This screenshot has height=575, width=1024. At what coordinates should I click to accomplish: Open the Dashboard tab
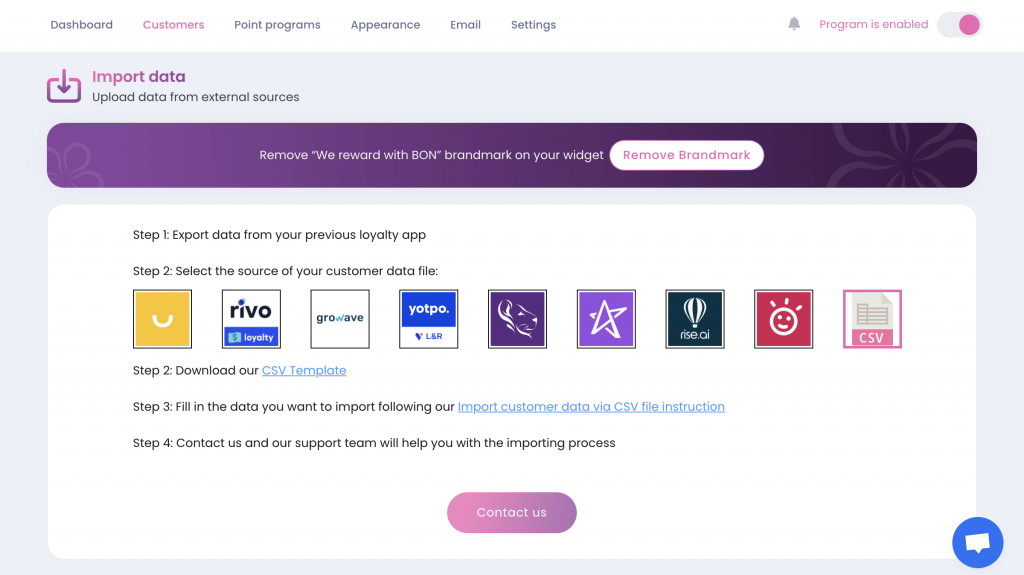pyautogui.click(x=82, y=25)
